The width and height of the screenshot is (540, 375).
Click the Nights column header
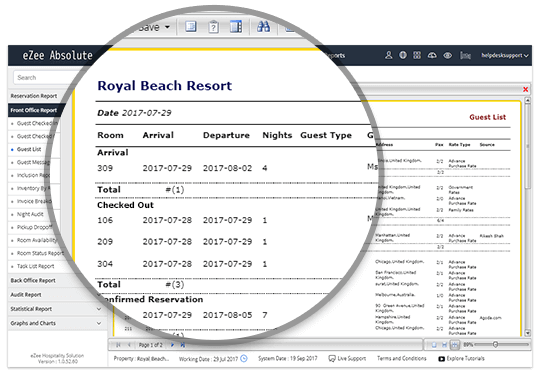coord(277,135)
